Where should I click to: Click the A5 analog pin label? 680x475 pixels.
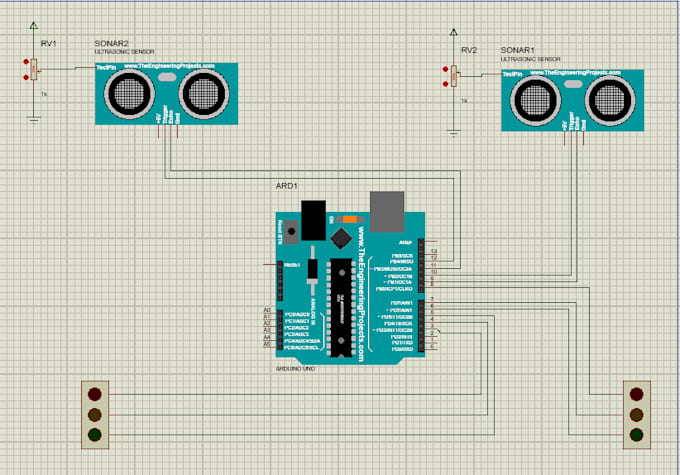click(x=267, y=344)
